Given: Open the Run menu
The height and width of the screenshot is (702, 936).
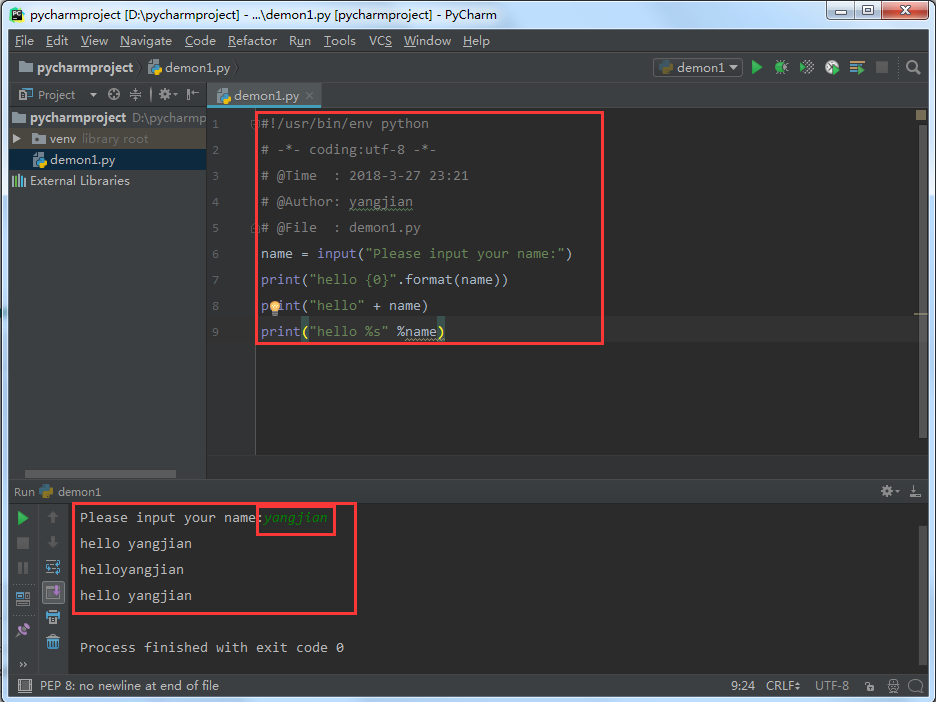Looking at the screenshot, I should point(300,41).
